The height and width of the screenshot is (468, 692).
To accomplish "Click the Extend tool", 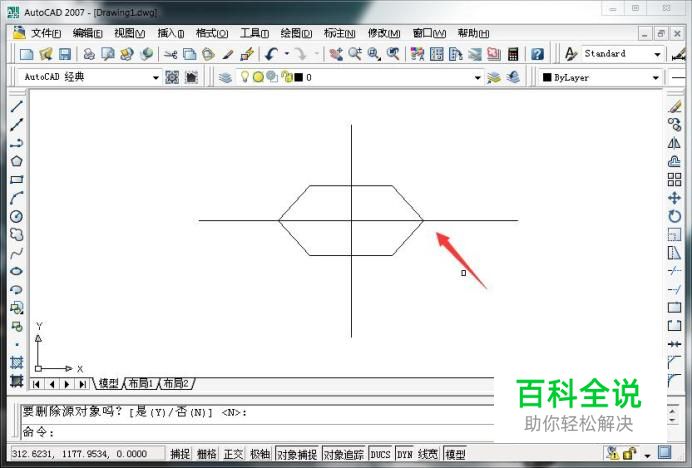I will point(674,290).
